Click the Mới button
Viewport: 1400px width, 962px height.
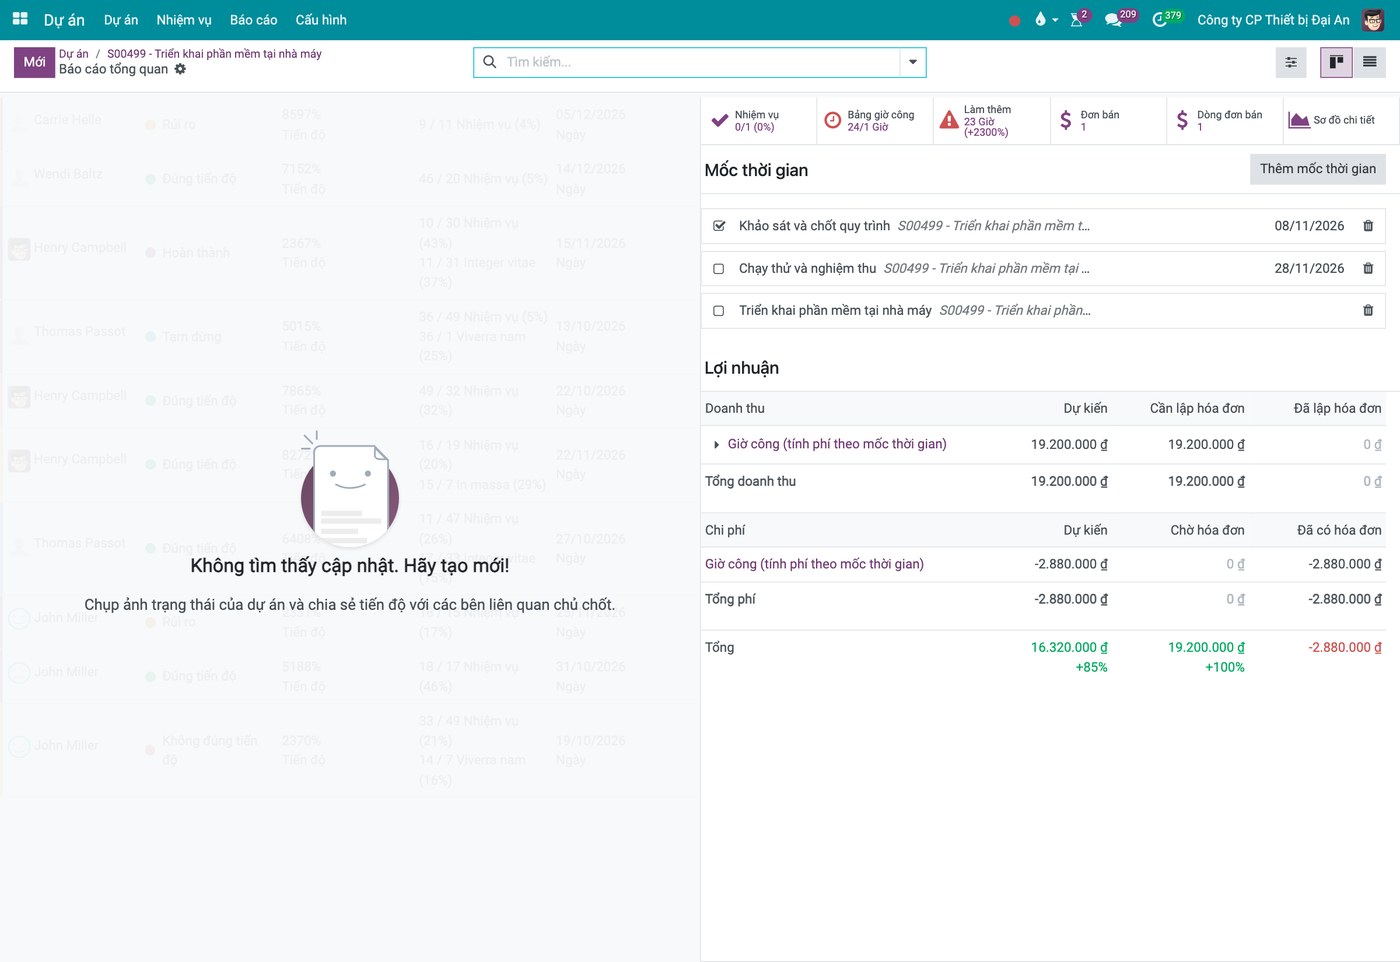click(34, 62)
